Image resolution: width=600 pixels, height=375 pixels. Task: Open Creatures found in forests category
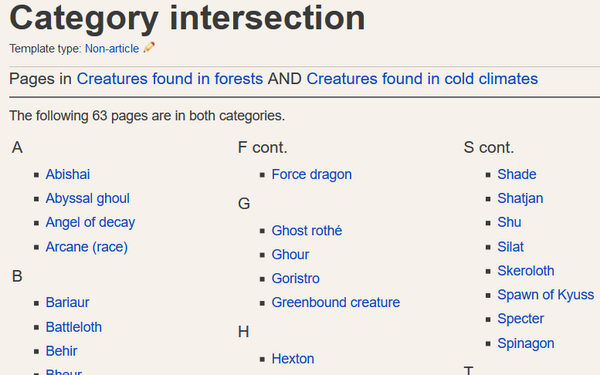170,79
